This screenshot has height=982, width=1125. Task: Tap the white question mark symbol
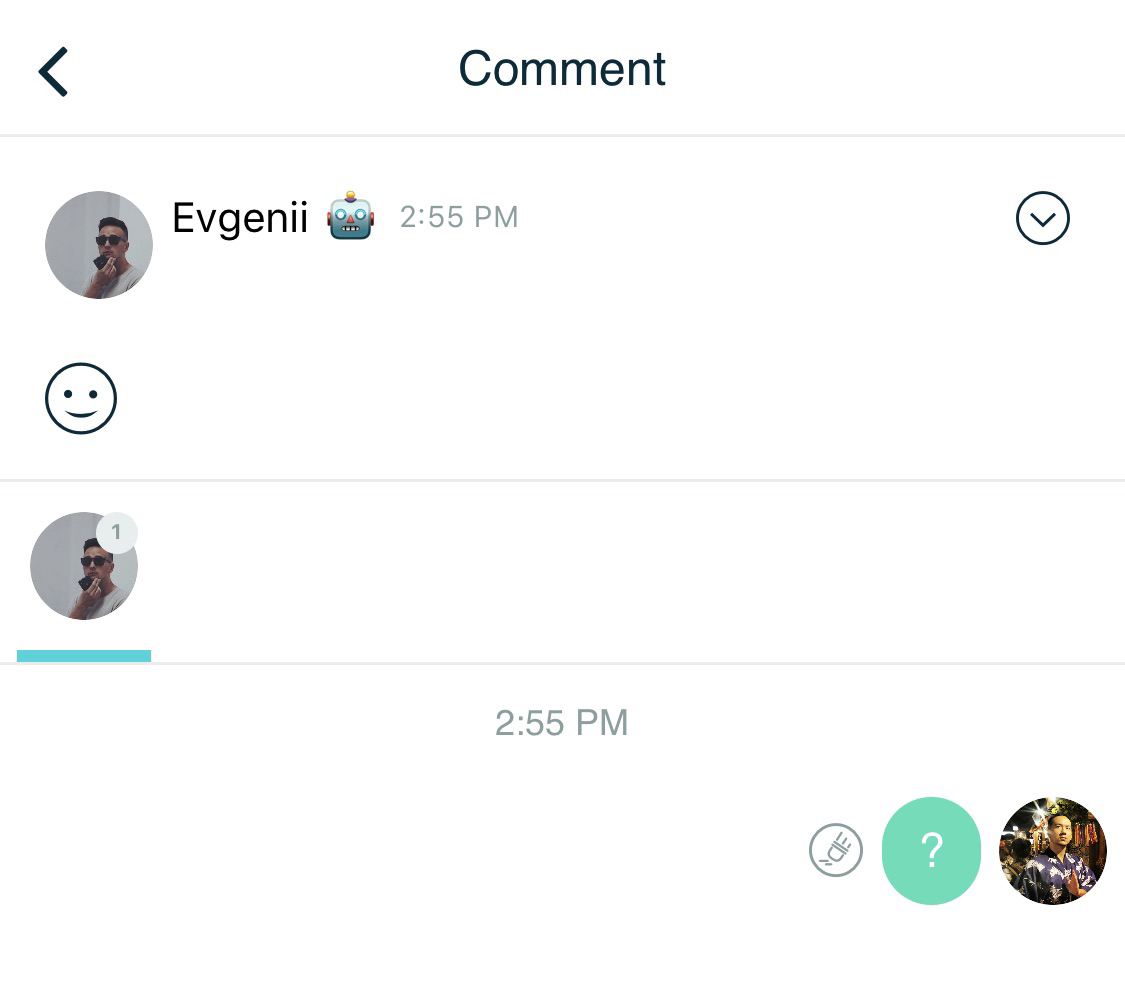click(x=931, y=851)
